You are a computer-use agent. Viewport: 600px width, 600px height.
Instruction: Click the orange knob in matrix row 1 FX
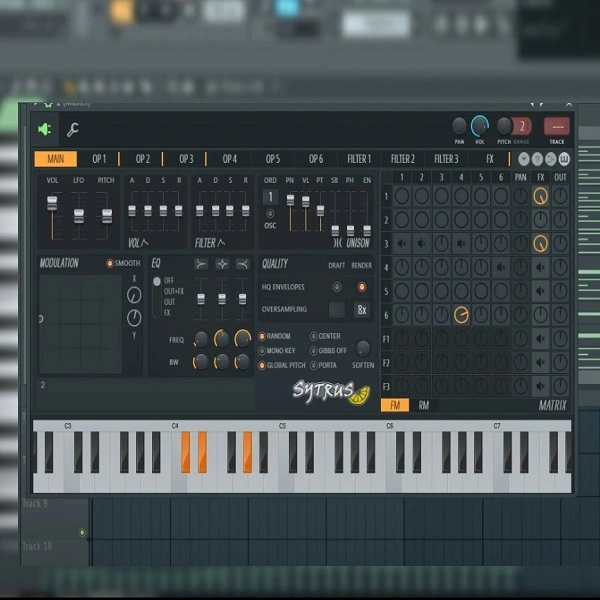(541, 196)
